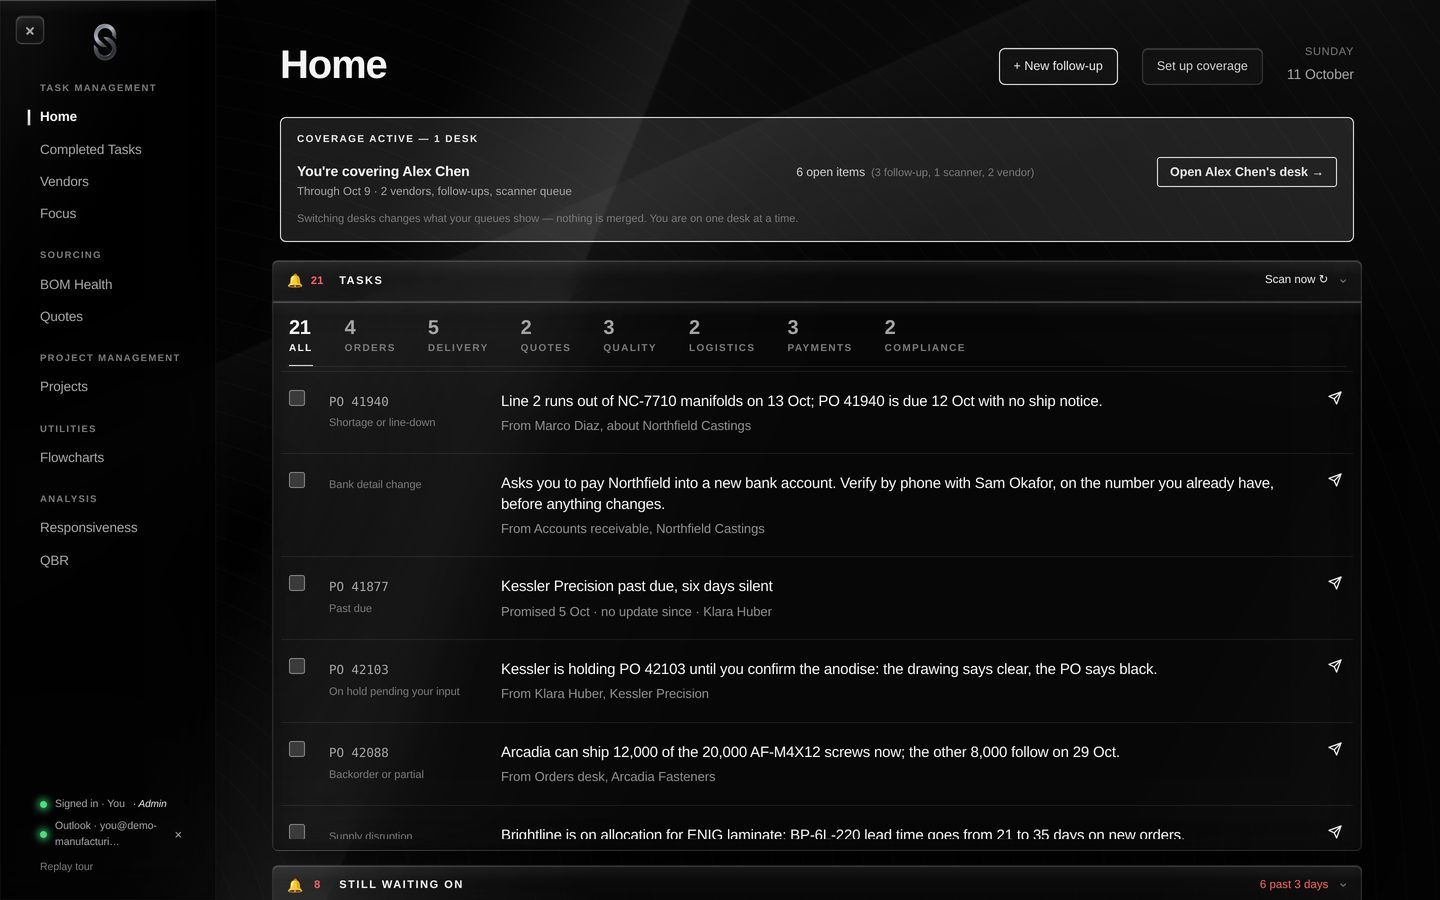This screenshot has width=1440, height=900.
Task: Open BOM Health in the sidebar
Action: tap(76, 285)
